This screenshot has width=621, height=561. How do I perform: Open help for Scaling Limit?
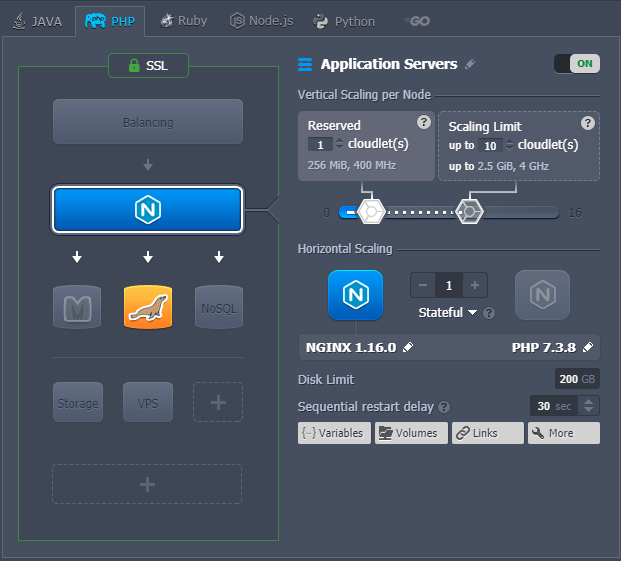coord(588,123)
